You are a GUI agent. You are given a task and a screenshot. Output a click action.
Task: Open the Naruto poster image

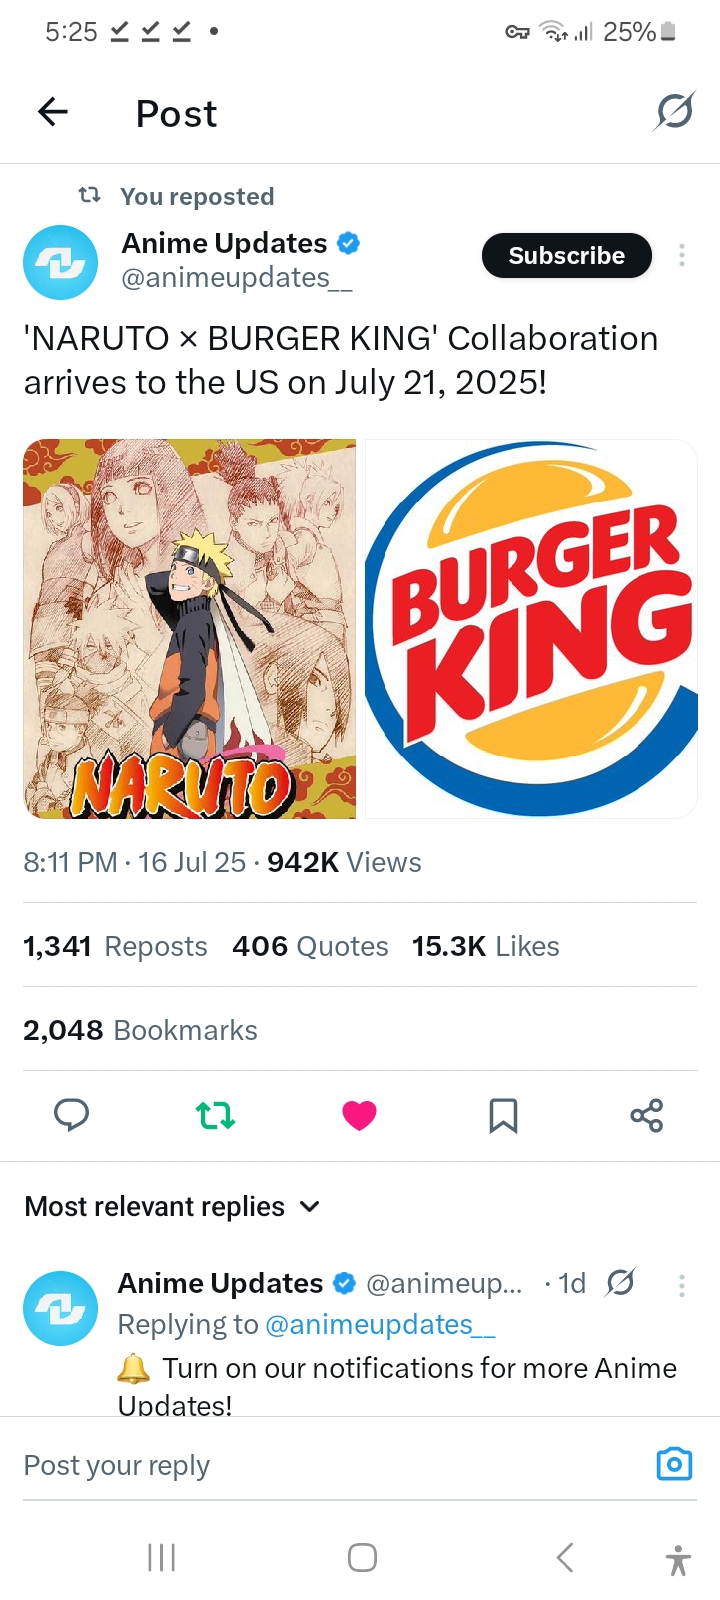[x=190, y=629]
